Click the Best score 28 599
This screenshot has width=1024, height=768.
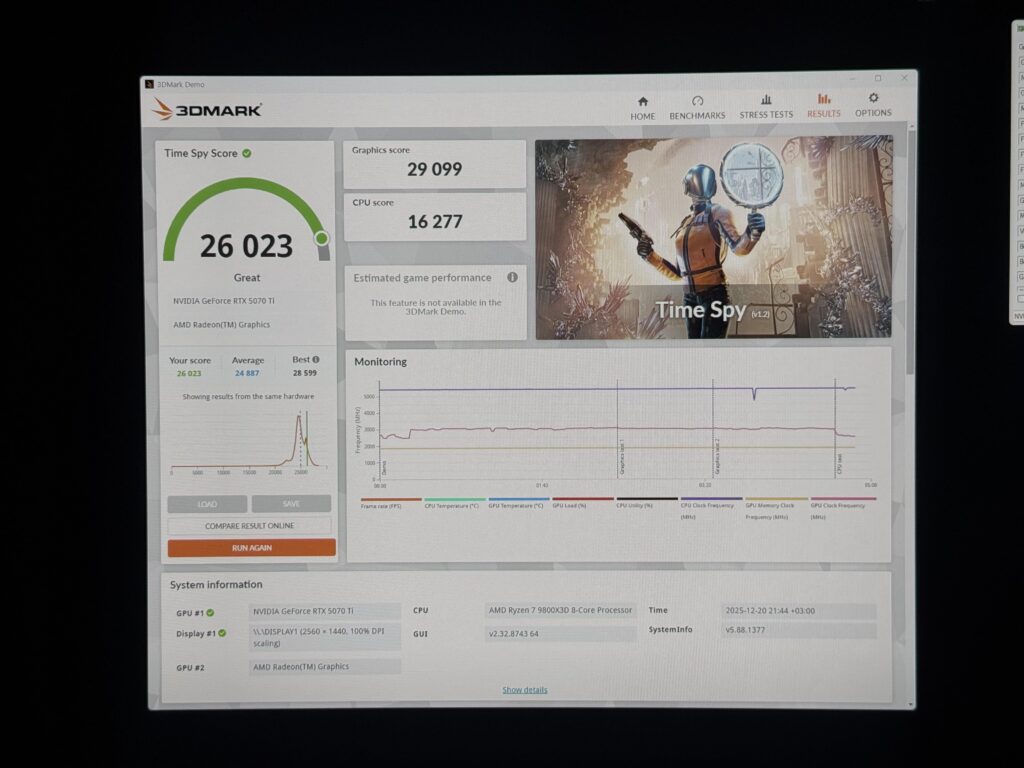pos(304,373)
